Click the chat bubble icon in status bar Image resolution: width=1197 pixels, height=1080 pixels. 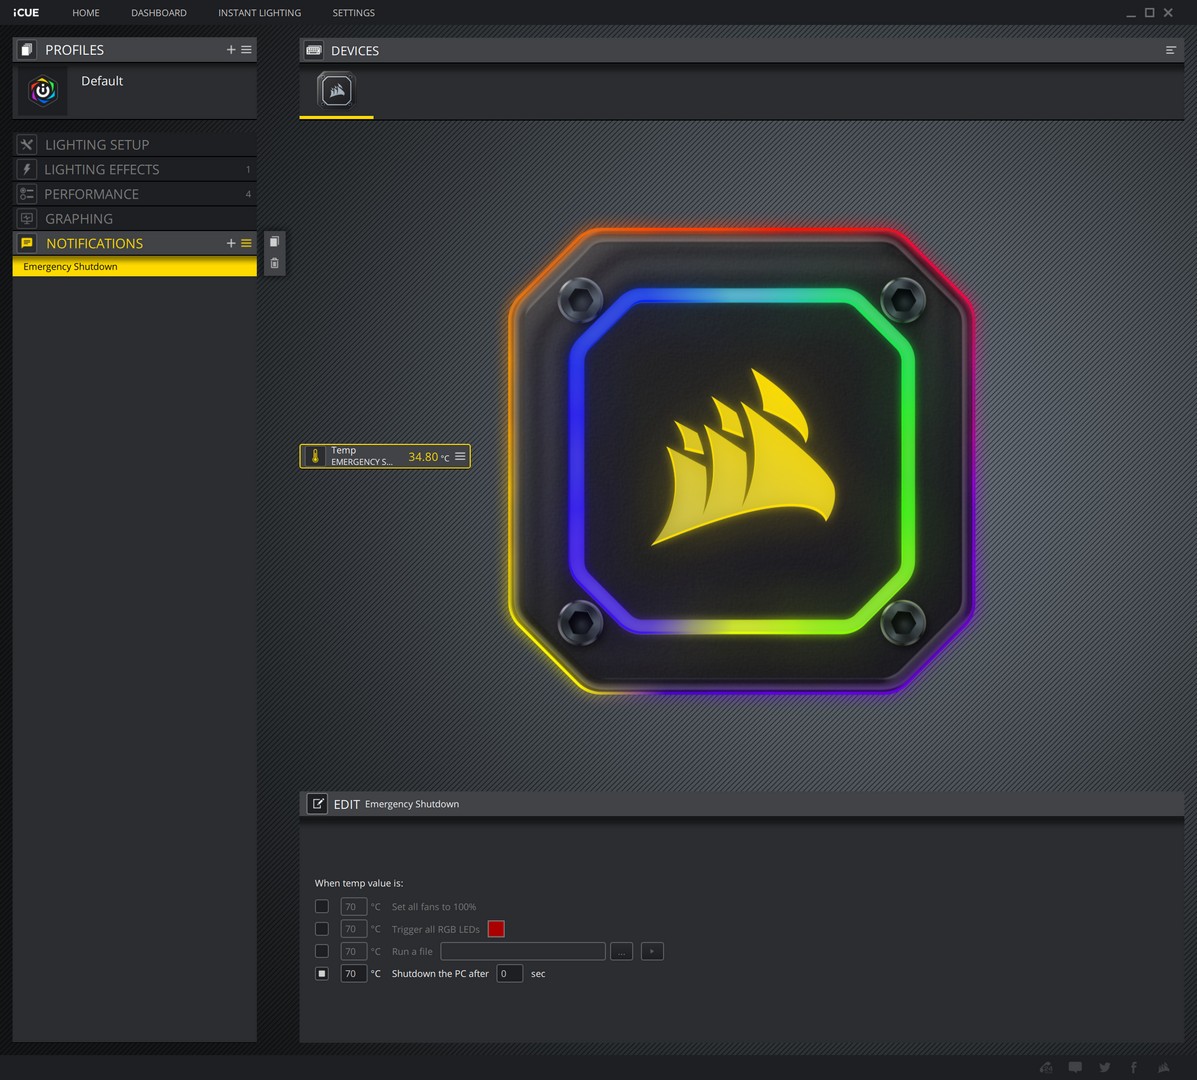pyautogui.click(x=1075, y=1067)
